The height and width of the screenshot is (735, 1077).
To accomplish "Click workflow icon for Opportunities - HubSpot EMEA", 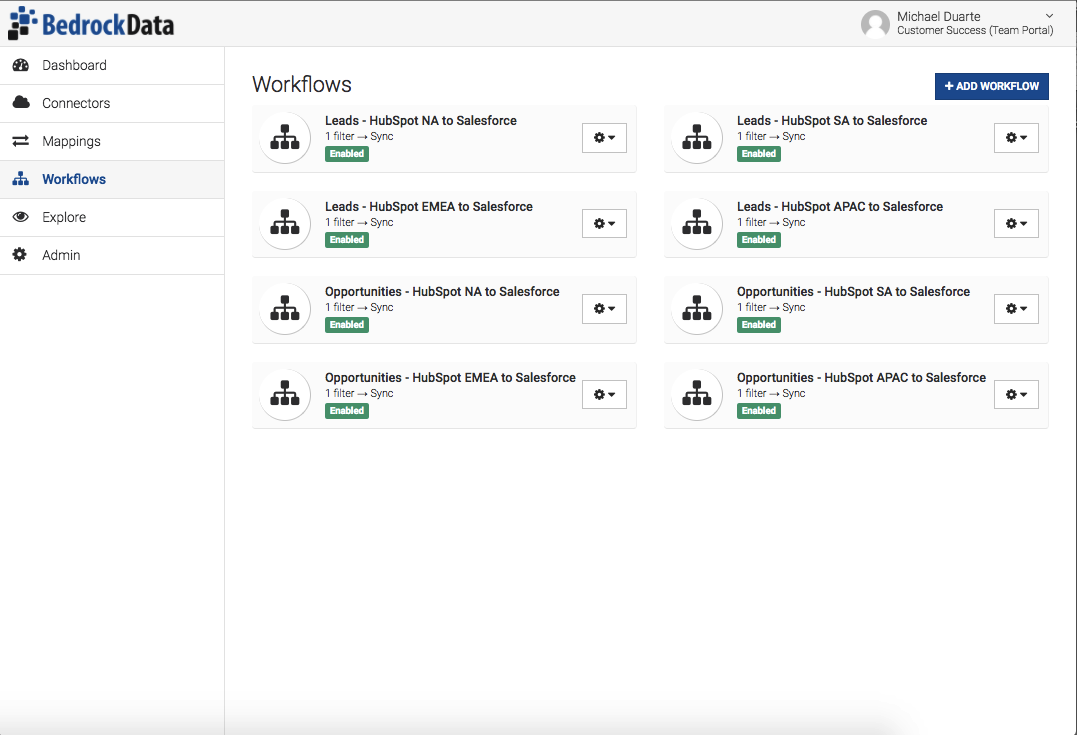I will [285, 394].
